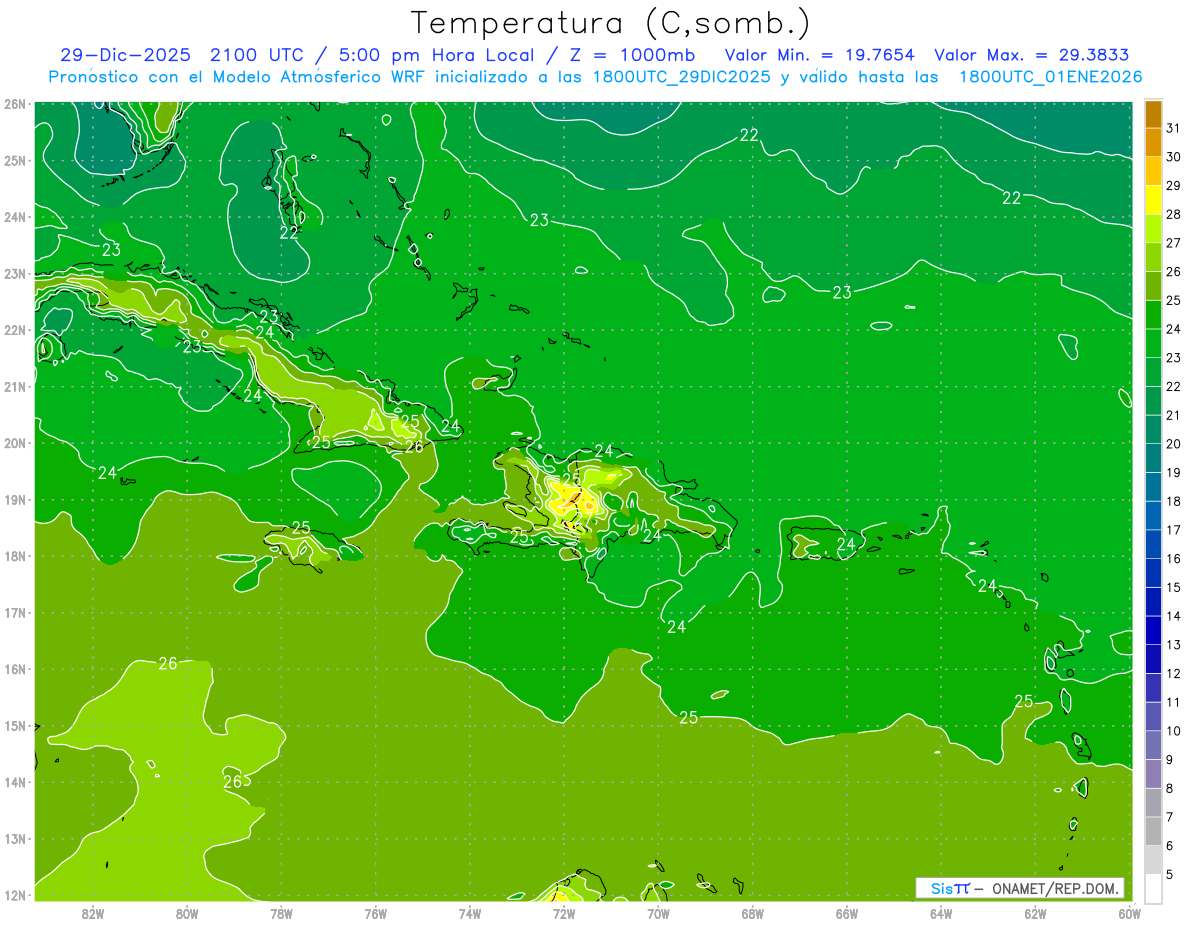Click '21' on the color scale

pyautogui.click(x=1174, y=415)
